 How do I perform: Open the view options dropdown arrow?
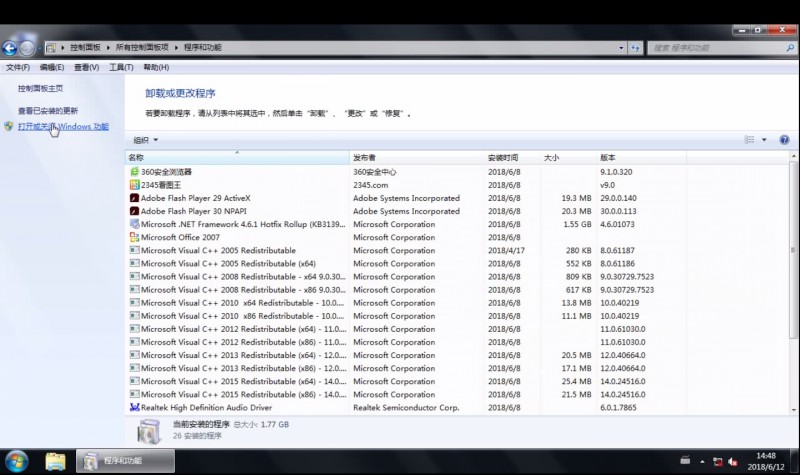click(x=764, y=140)
